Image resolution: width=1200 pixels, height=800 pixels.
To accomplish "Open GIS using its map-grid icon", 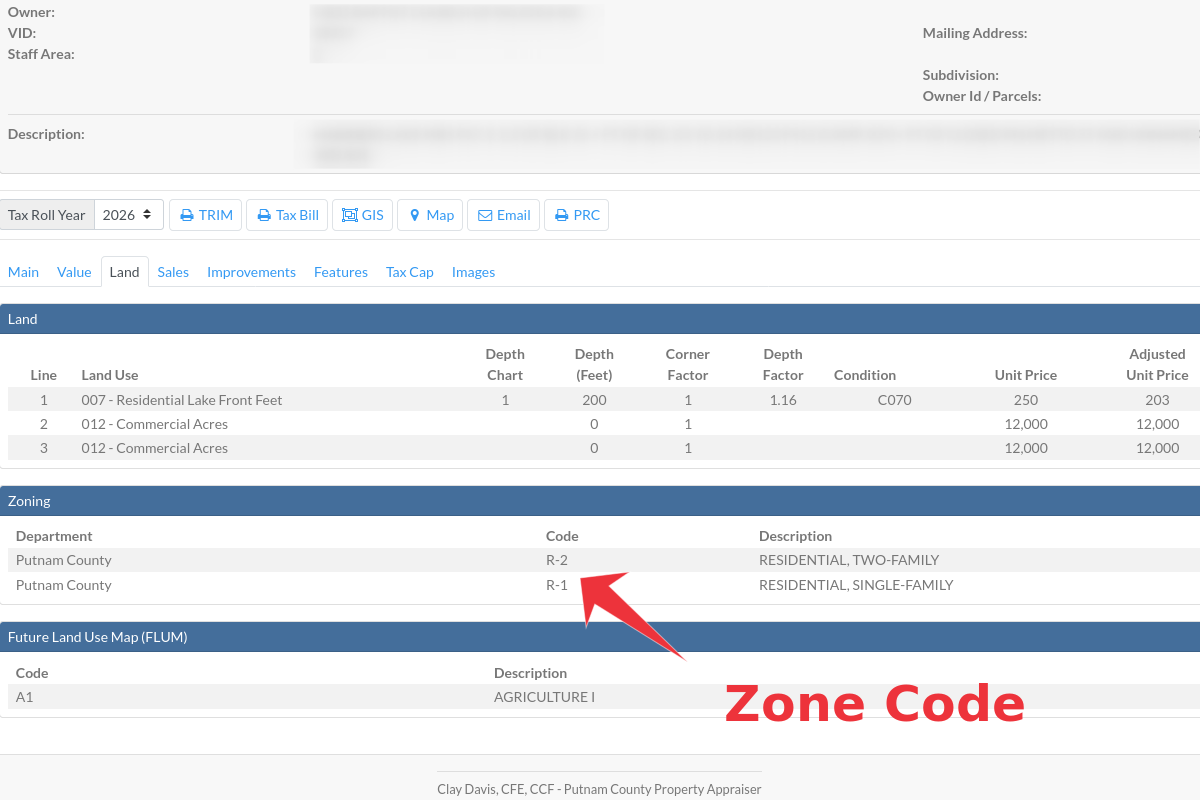I will click(348, 214).
